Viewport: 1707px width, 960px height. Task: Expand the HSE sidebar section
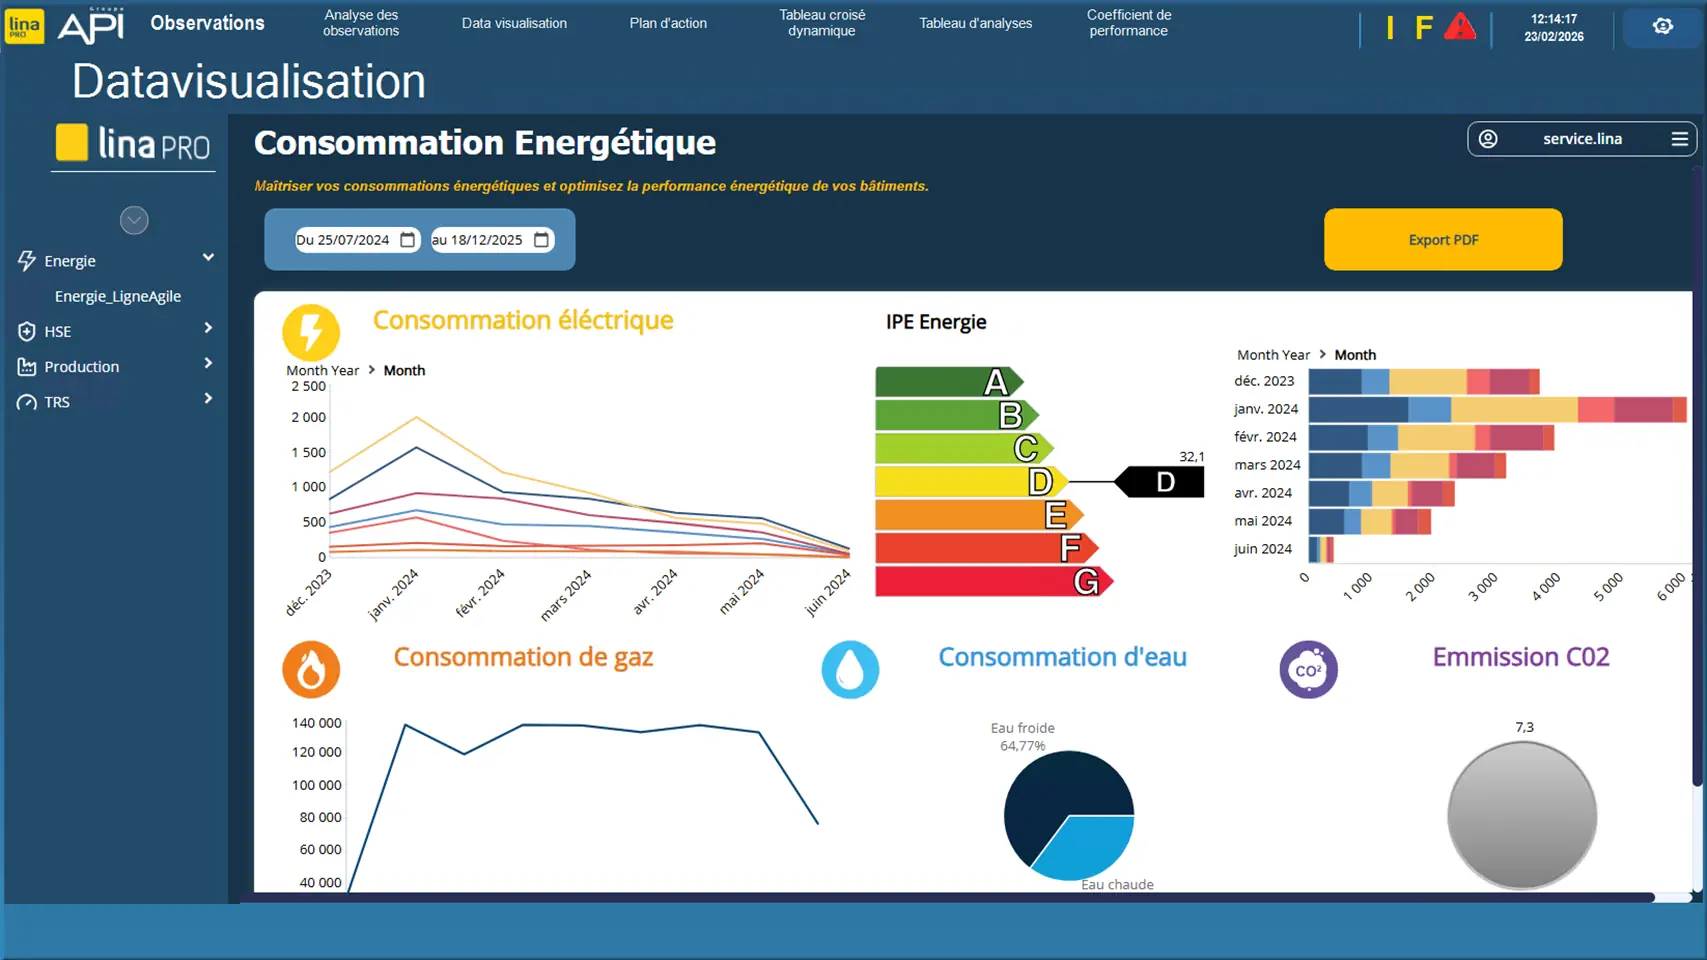point(208,328)
